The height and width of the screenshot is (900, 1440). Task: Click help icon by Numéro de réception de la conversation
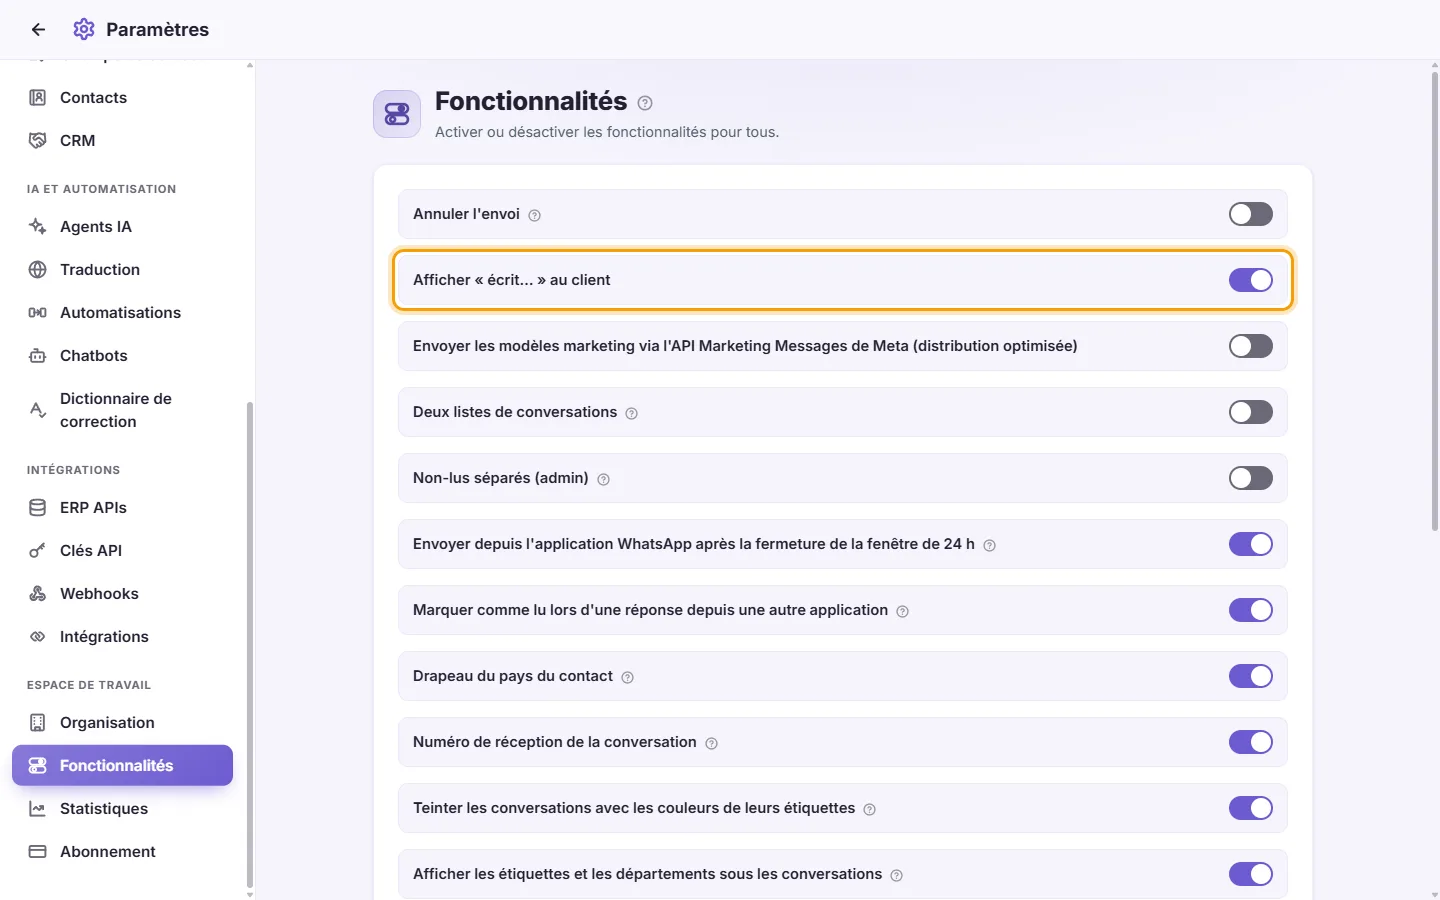[x=711, y=743]
